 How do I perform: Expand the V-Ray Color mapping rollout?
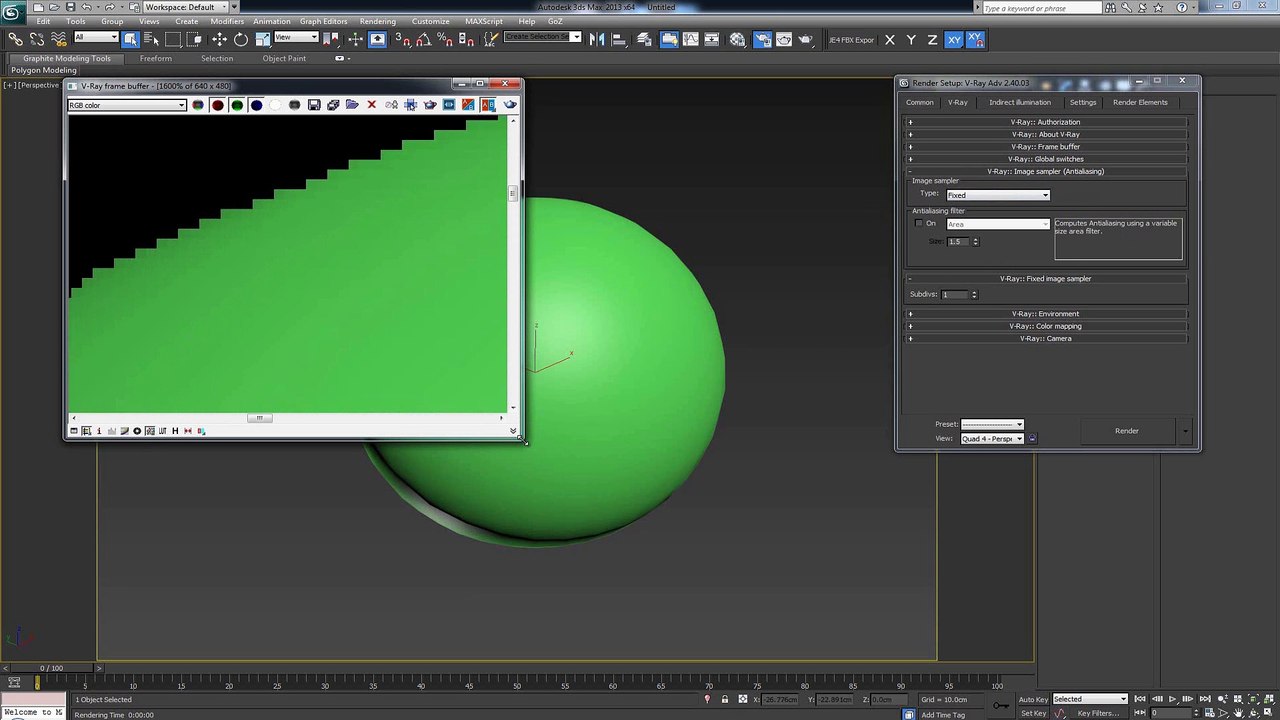click(x=1045, y=326)
